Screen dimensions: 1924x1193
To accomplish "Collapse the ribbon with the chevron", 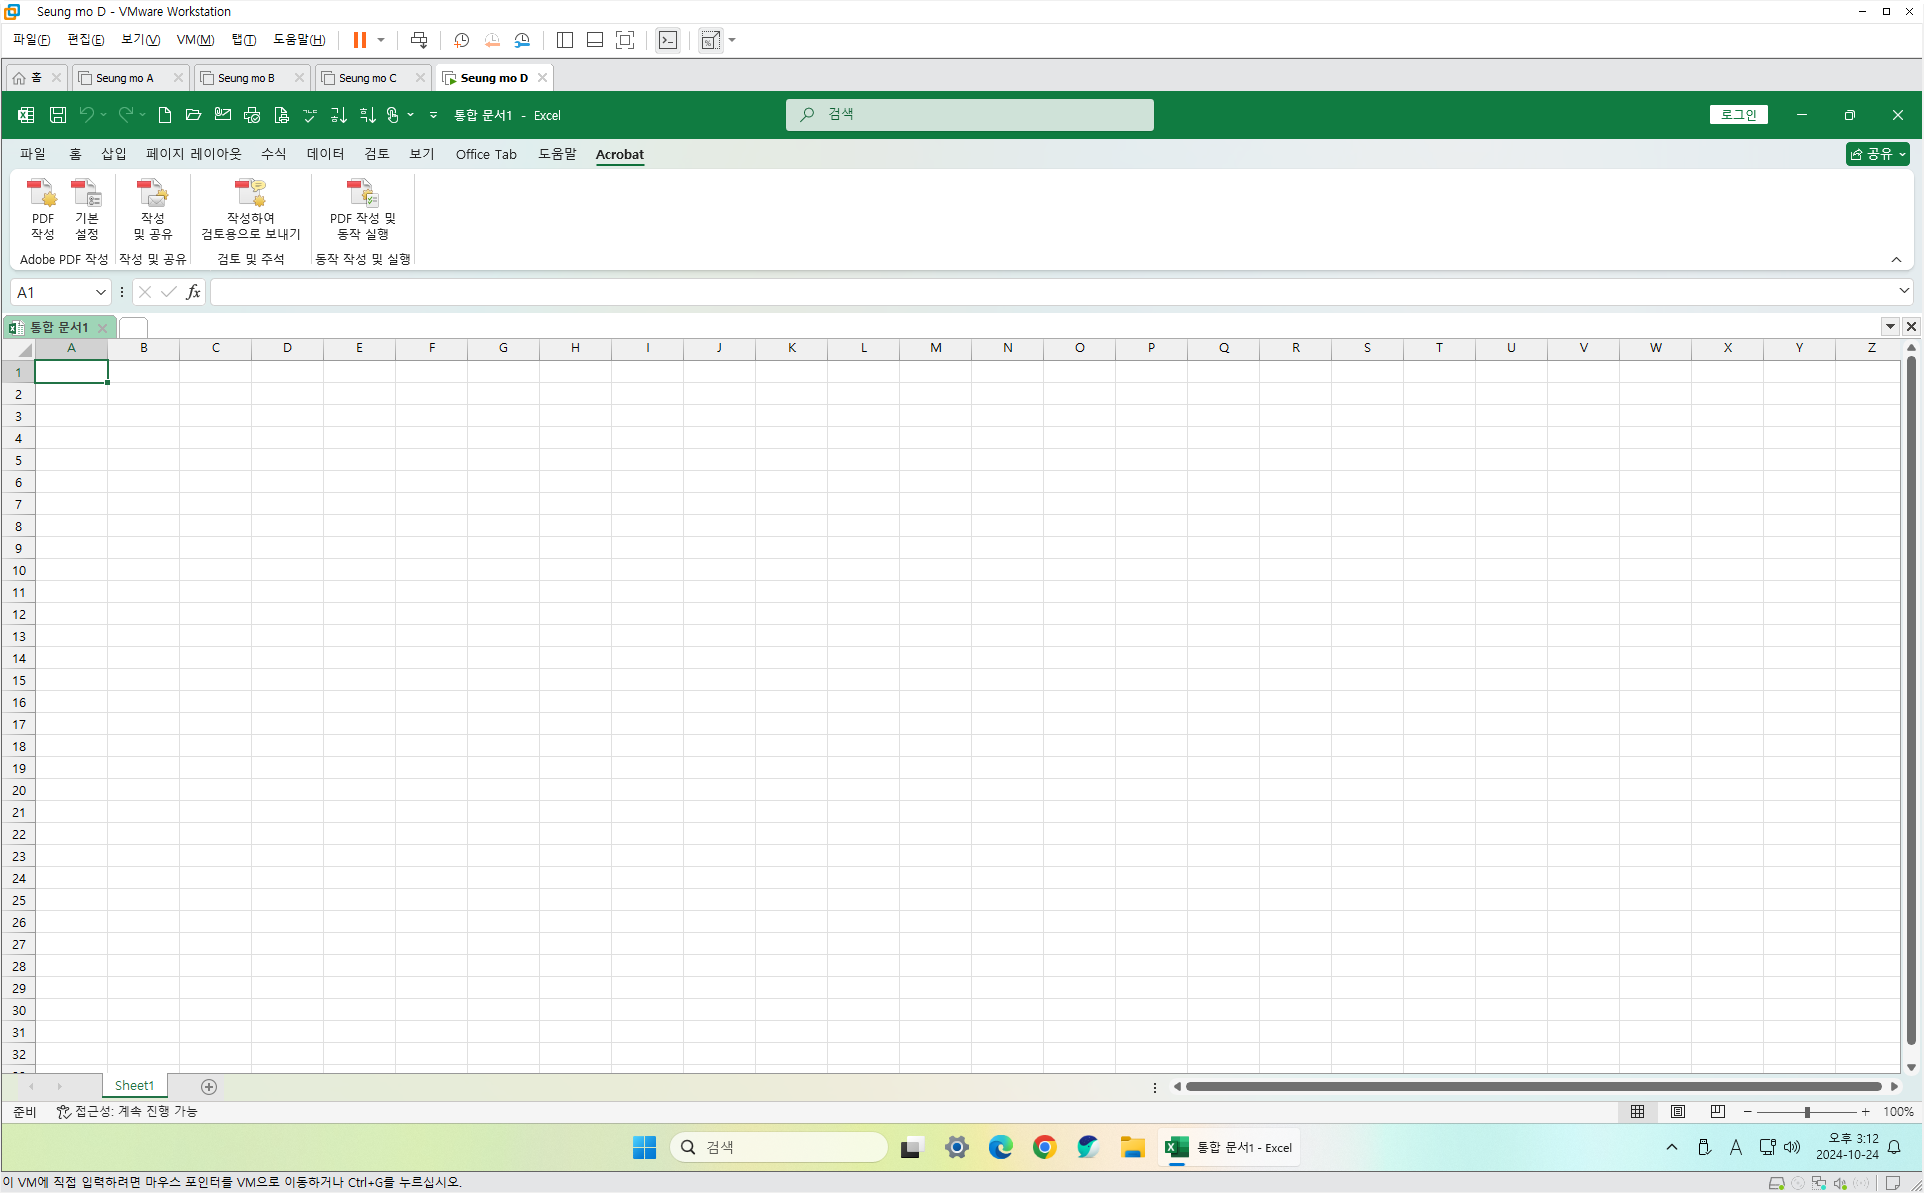I will (x=1896, y=260).
